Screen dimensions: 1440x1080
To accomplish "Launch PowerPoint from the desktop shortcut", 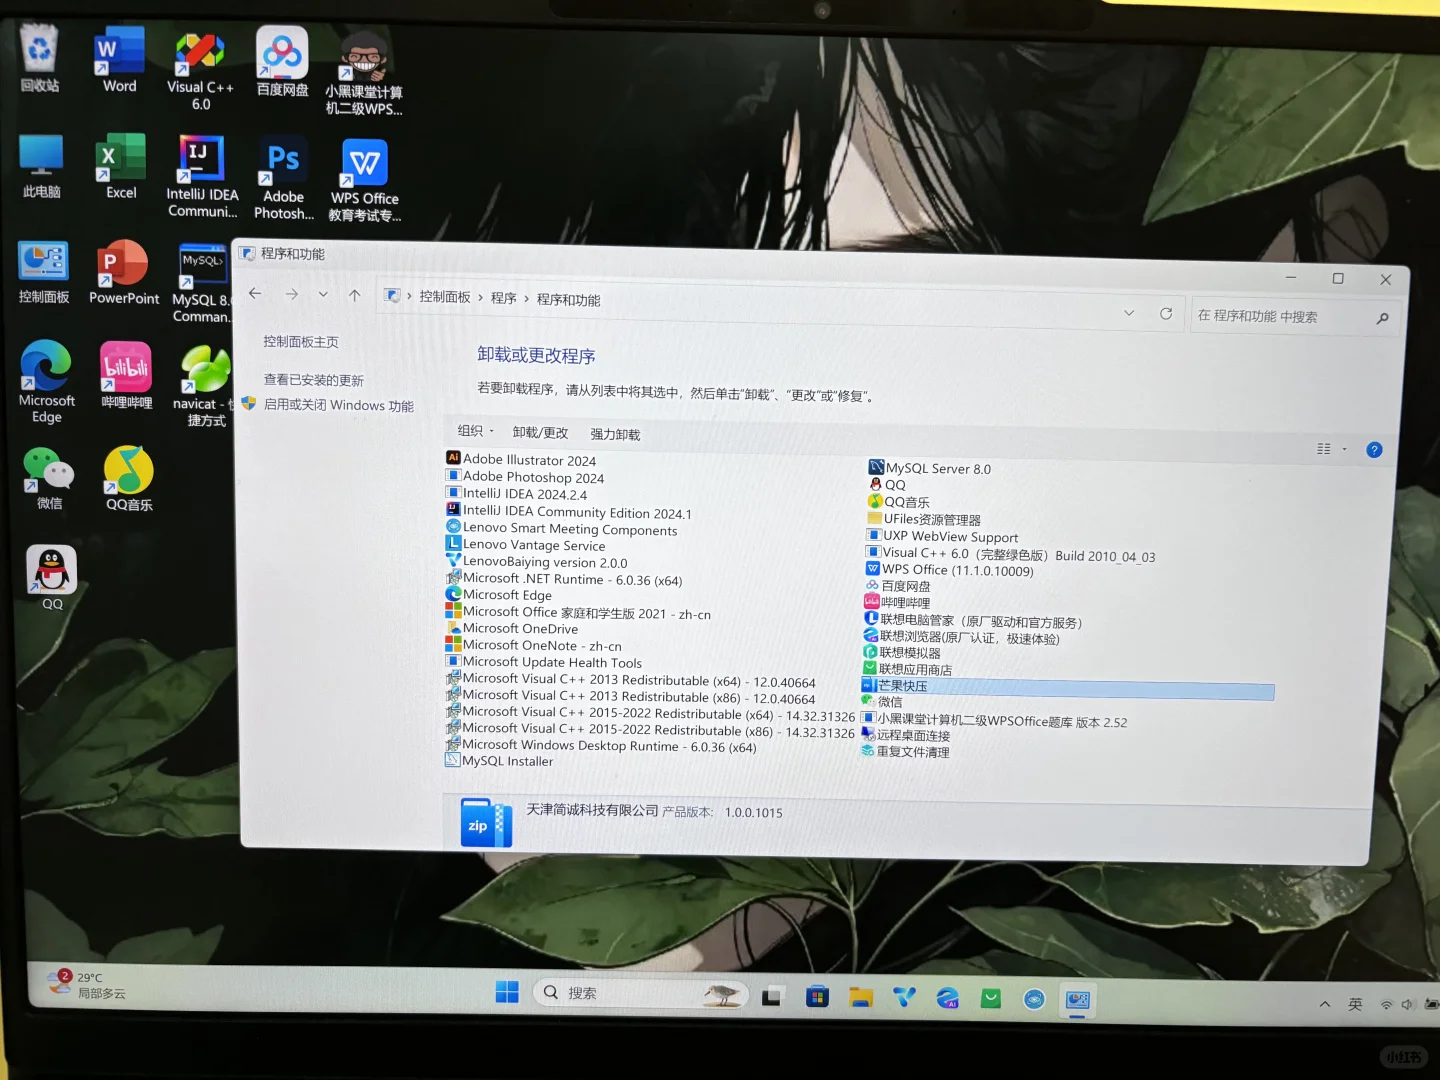I will 124,272.
